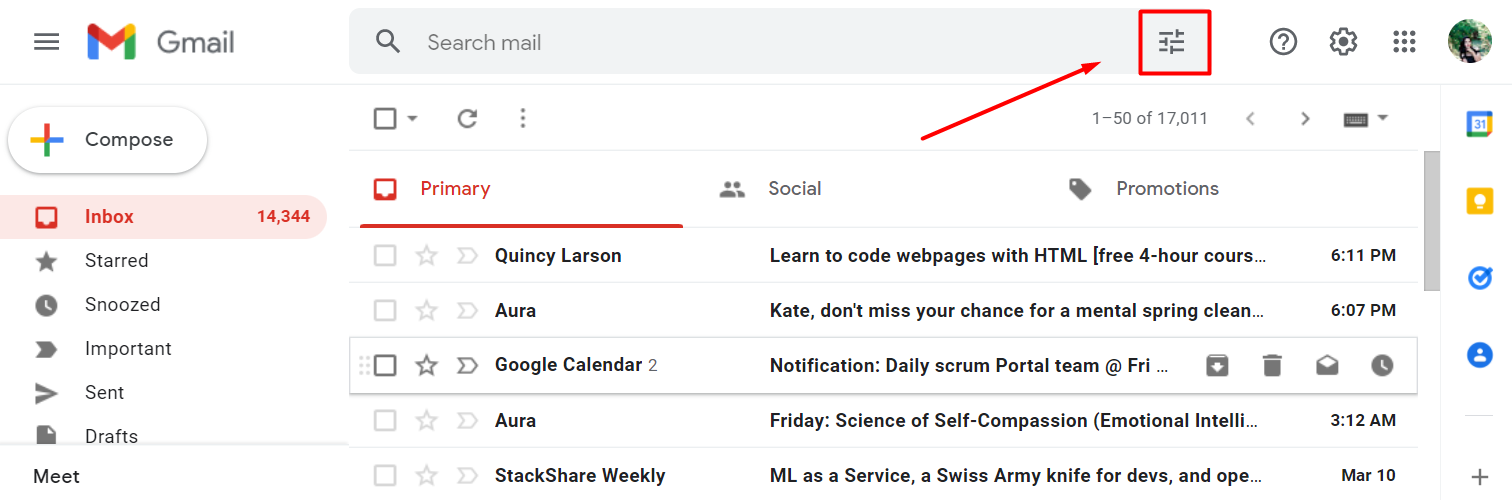1512x500 pixels.
Task: Show search options filter icon
Action: [x=1172, y=42]
